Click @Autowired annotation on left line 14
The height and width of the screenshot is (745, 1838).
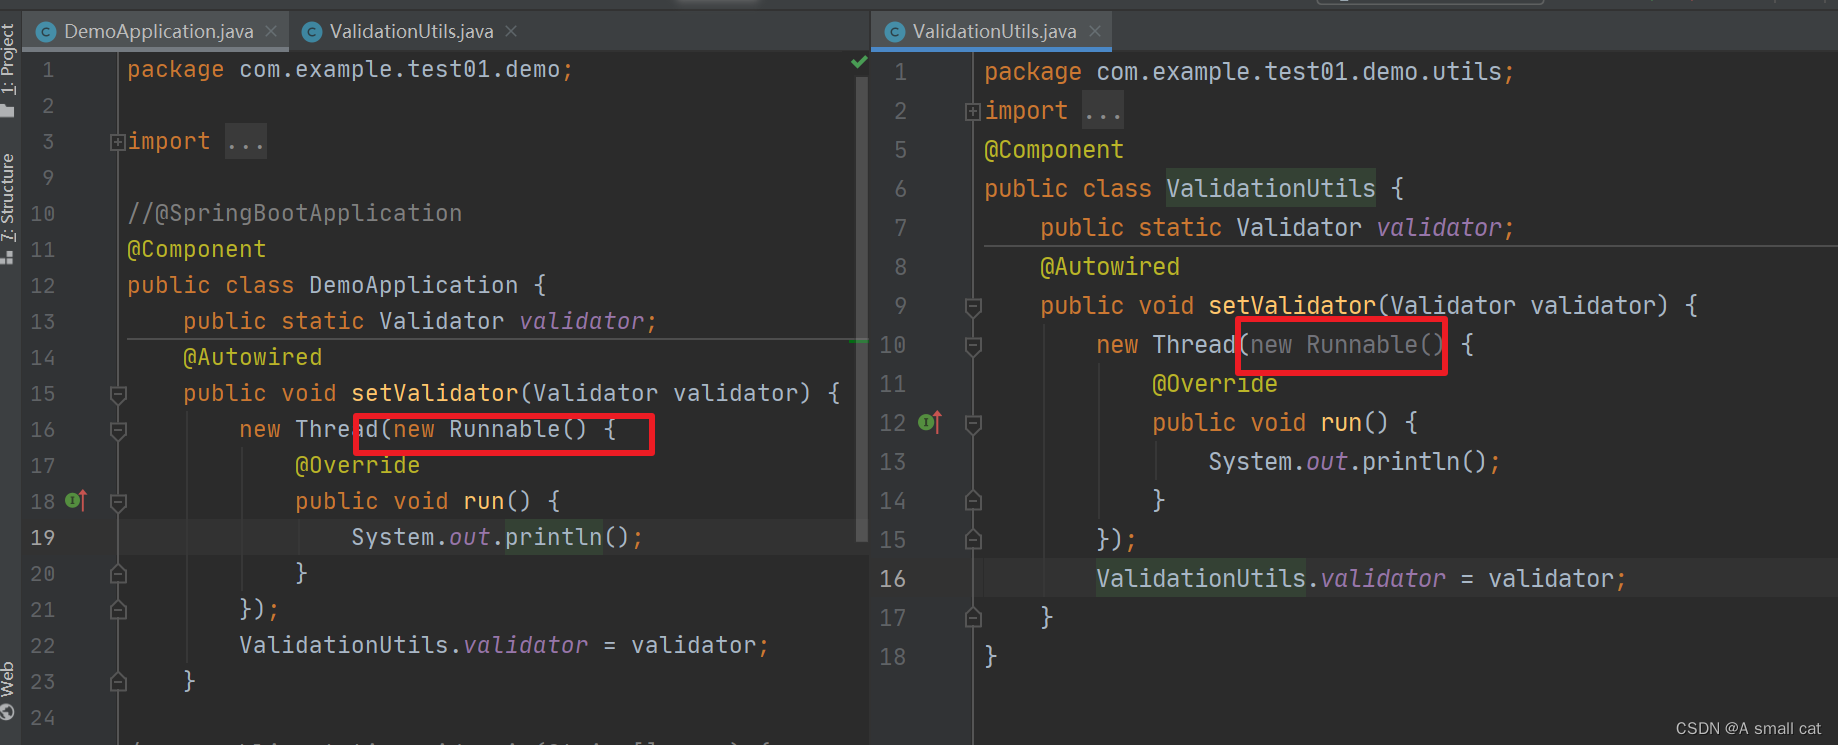(x=253, y=357)
